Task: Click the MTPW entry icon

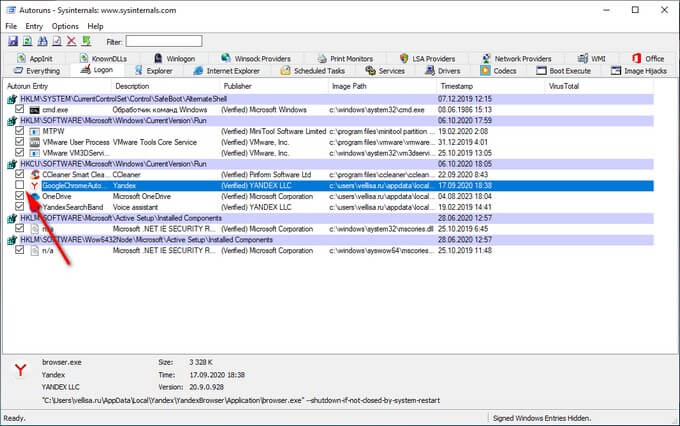Action: [34, 131]
